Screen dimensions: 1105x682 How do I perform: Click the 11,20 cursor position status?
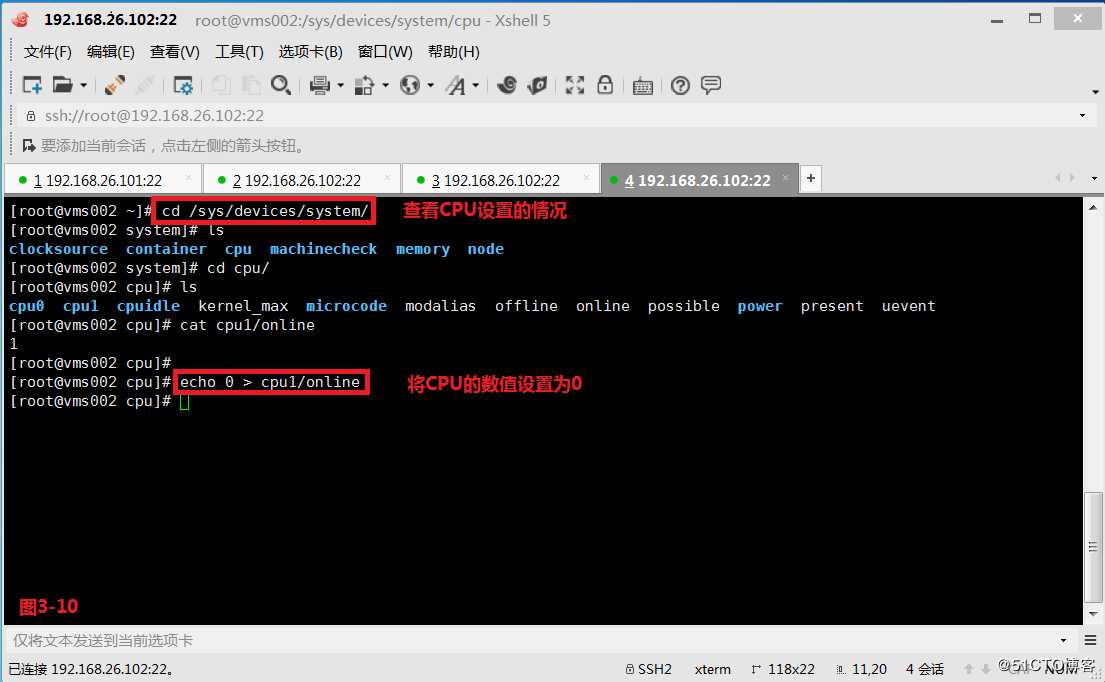click(862, 669)
